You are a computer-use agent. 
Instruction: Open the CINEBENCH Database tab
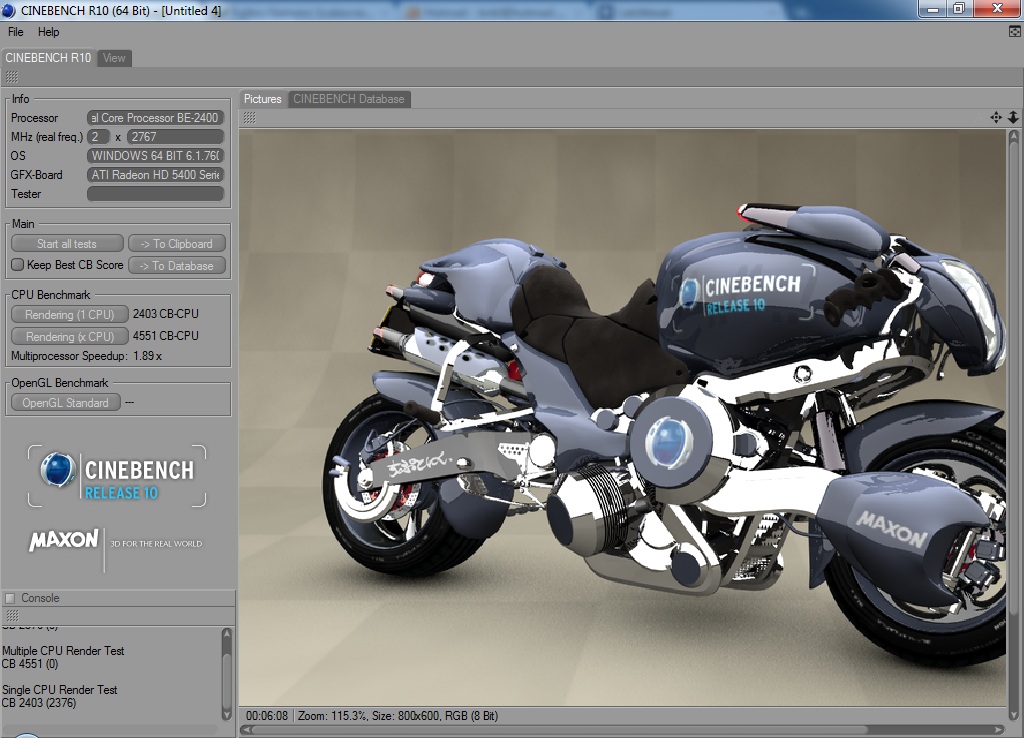pyautogui.click(x=349, y=99)
